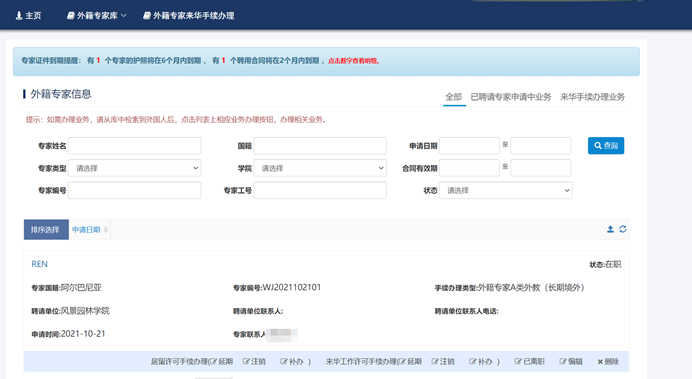Image resolution: width=692 pixels, height=379 pixels.
Task: Focus the 专家姓名 input field
Action: [134, 146]
